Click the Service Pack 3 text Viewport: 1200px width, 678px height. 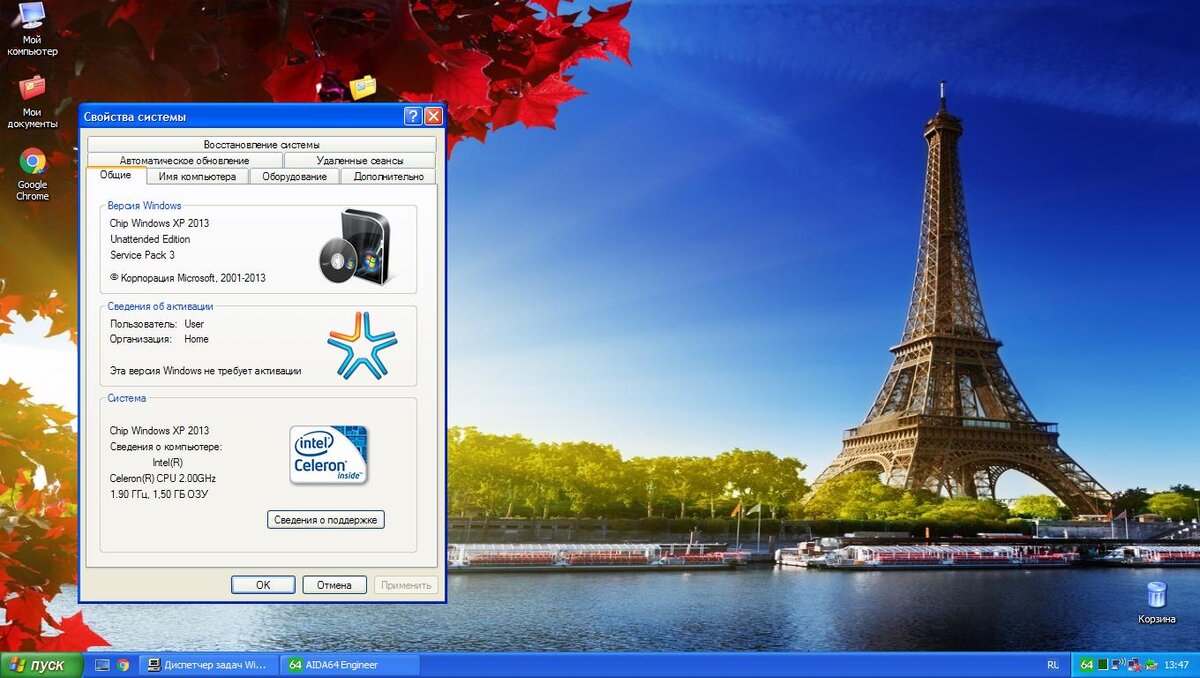142,255
